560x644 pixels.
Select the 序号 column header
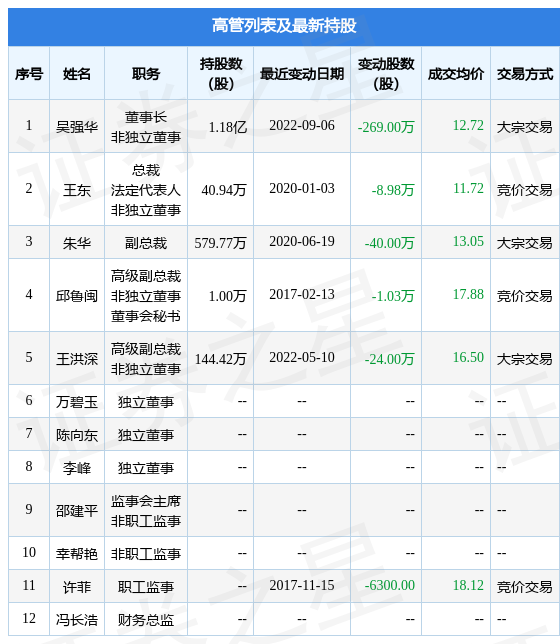tap(29, 74)
